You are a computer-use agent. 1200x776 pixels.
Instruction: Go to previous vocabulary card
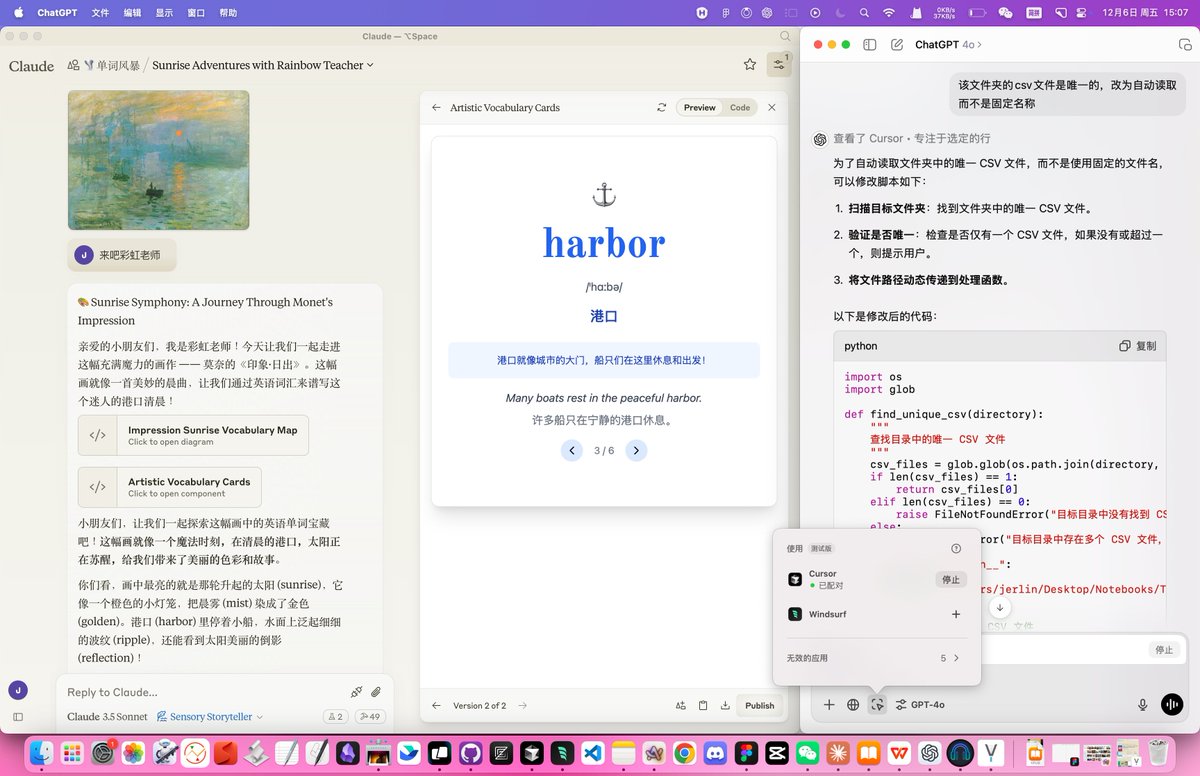click(572, 450)
